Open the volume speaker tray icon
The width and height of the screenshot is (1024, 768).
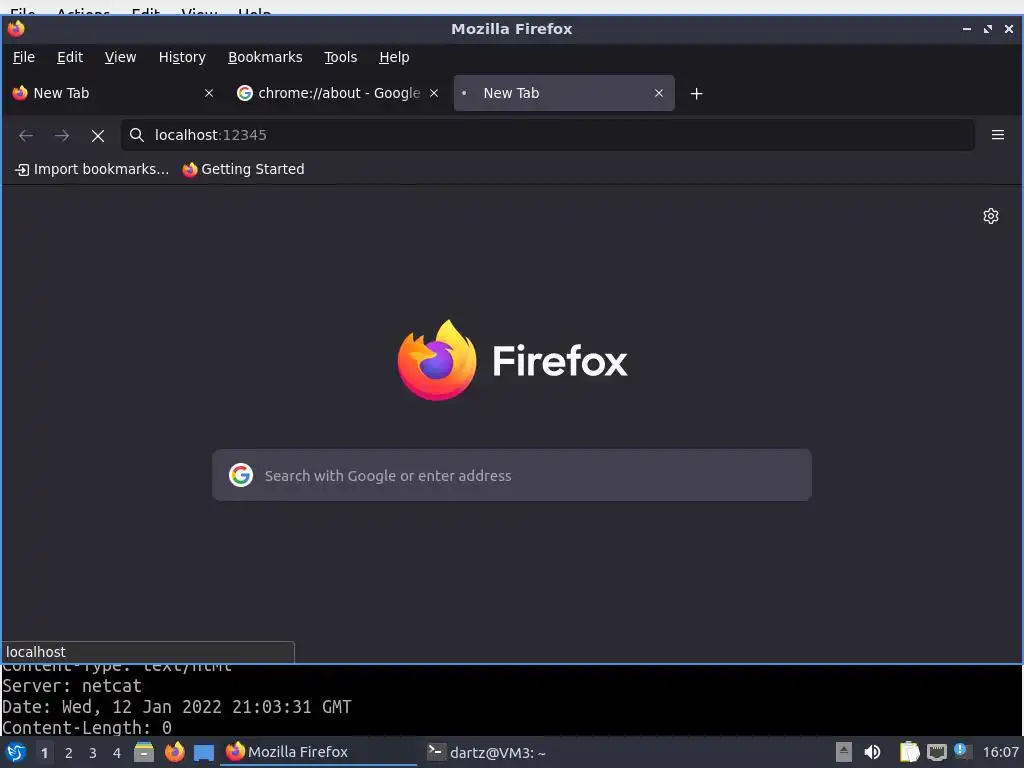click(872, 752)
